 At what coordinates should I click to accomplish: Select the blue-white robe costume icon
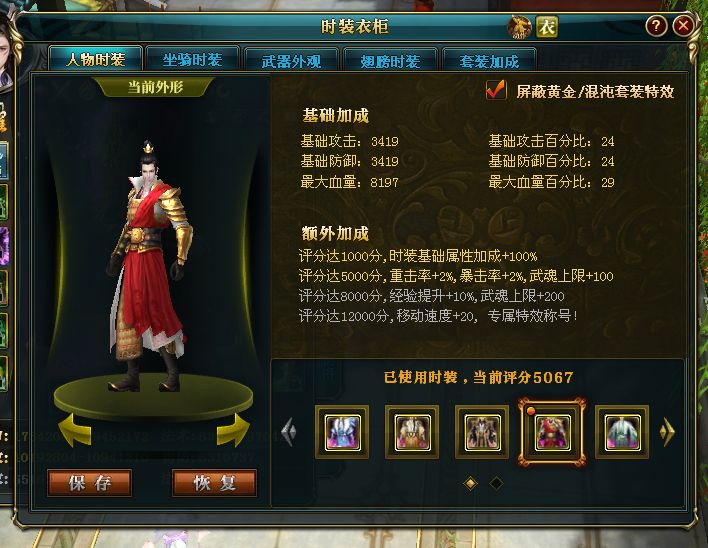(342, 432)
